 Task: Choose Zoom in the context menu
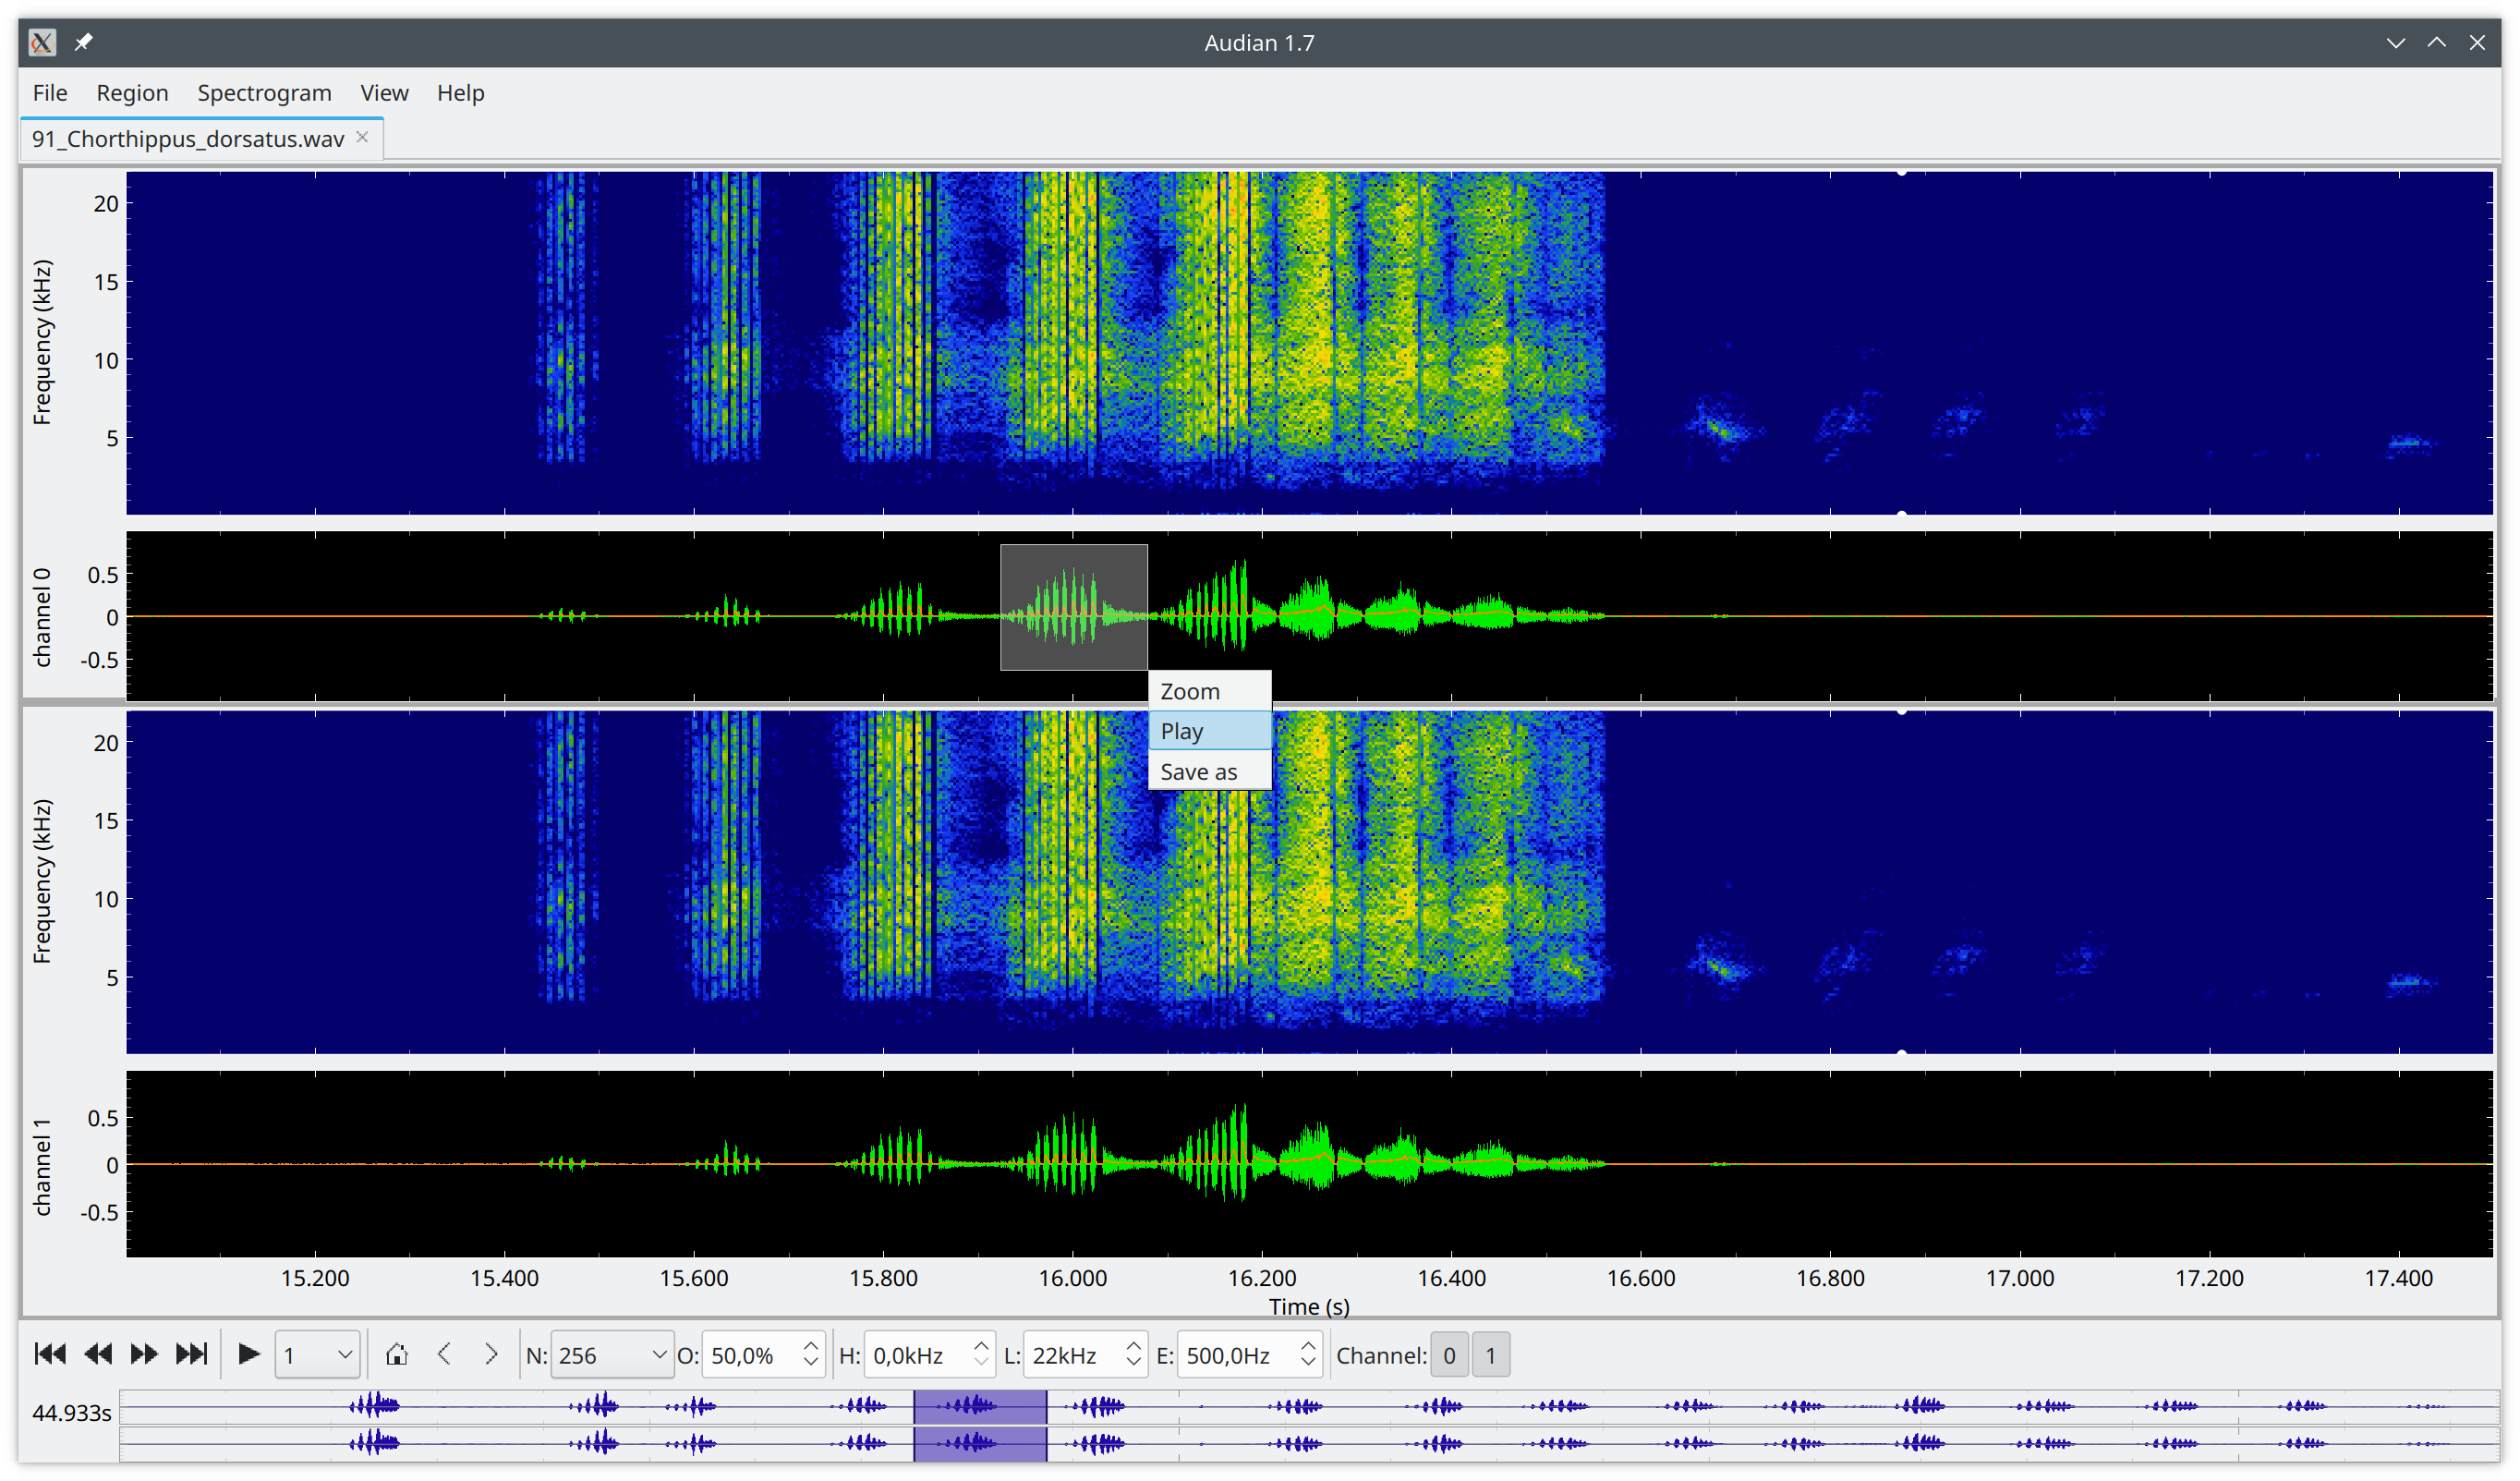coord(1209,691)
